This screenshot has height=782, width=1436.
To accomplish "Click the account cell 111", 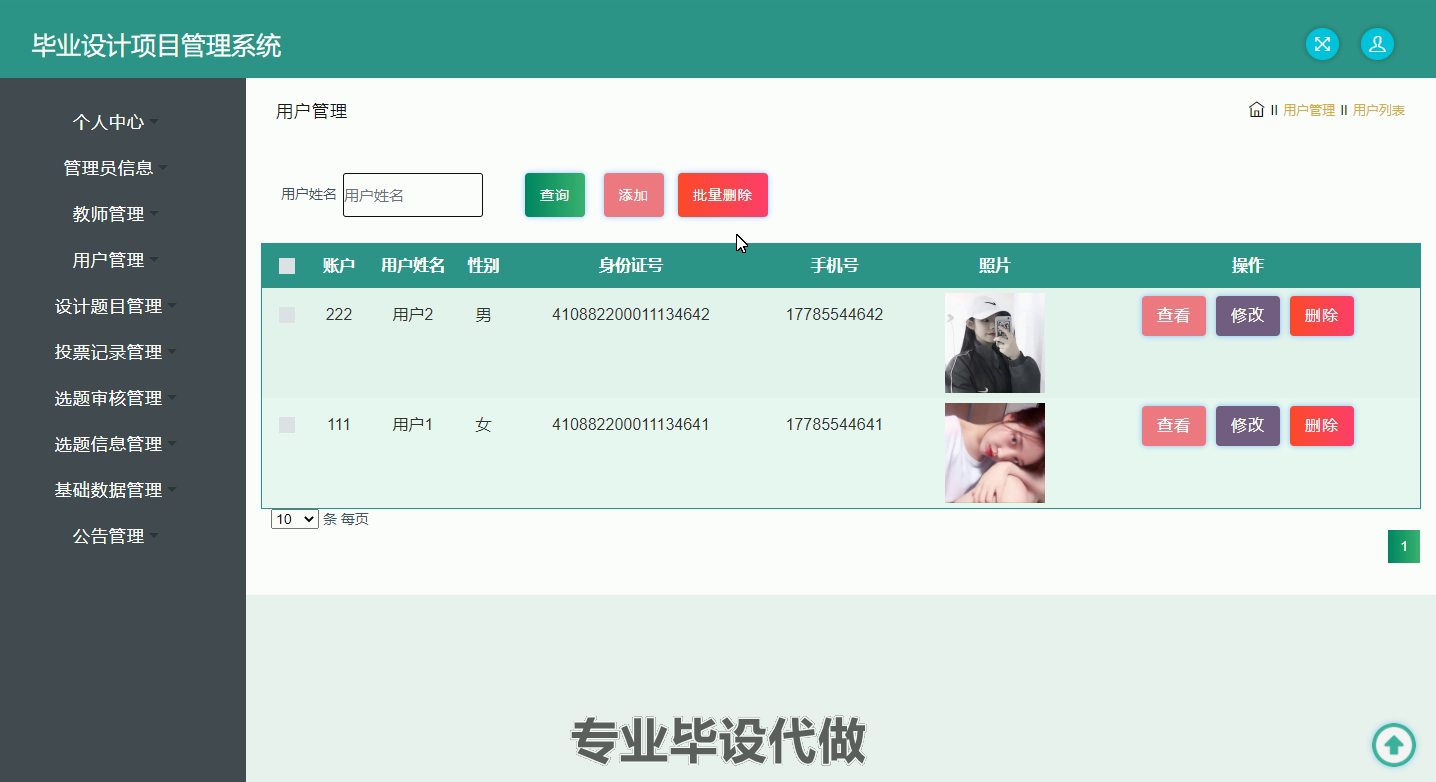I will pos(339,425).
